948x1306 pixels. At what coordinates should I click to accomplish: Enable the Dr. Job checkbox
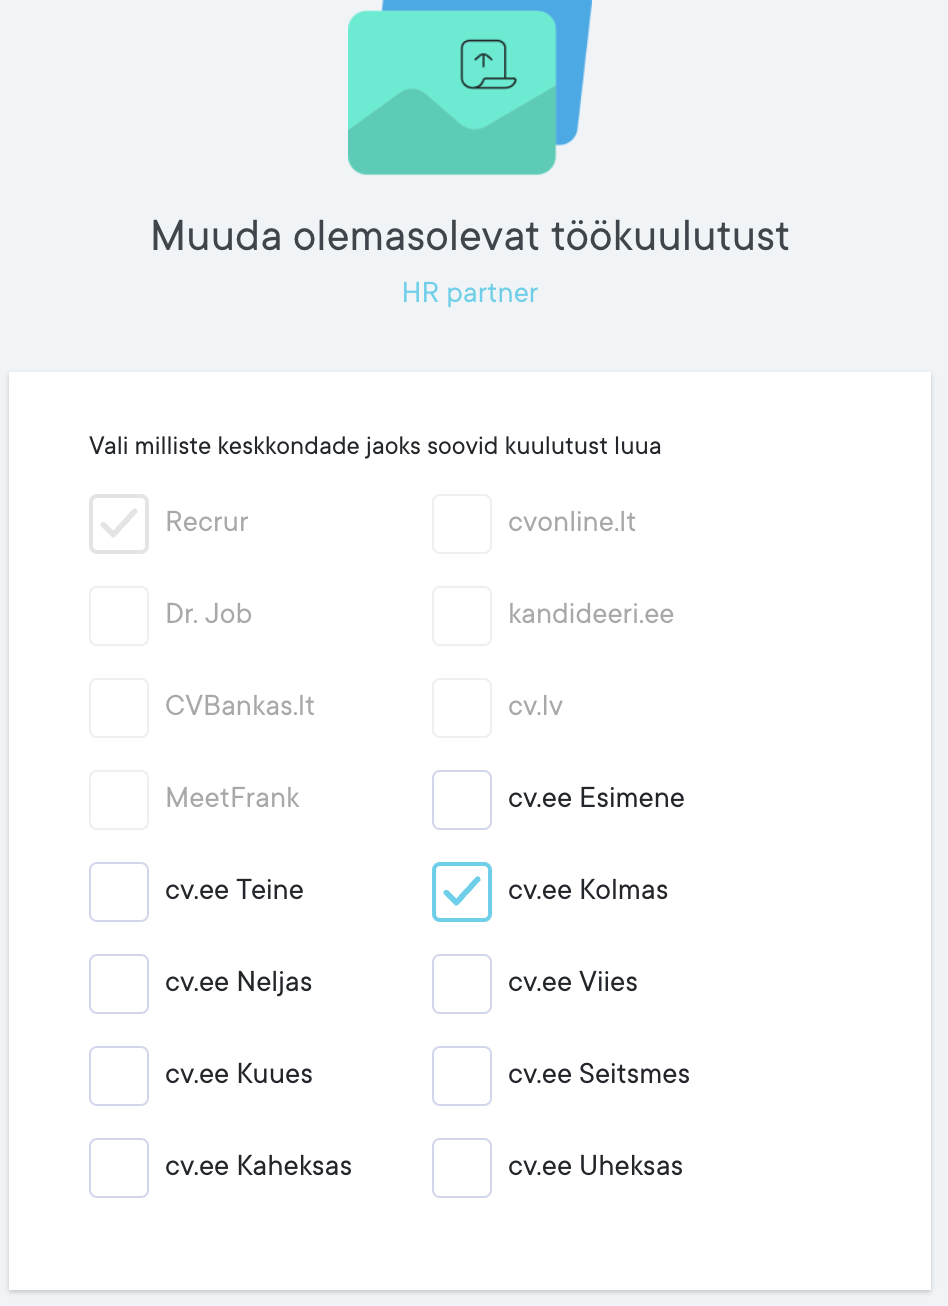119,615
